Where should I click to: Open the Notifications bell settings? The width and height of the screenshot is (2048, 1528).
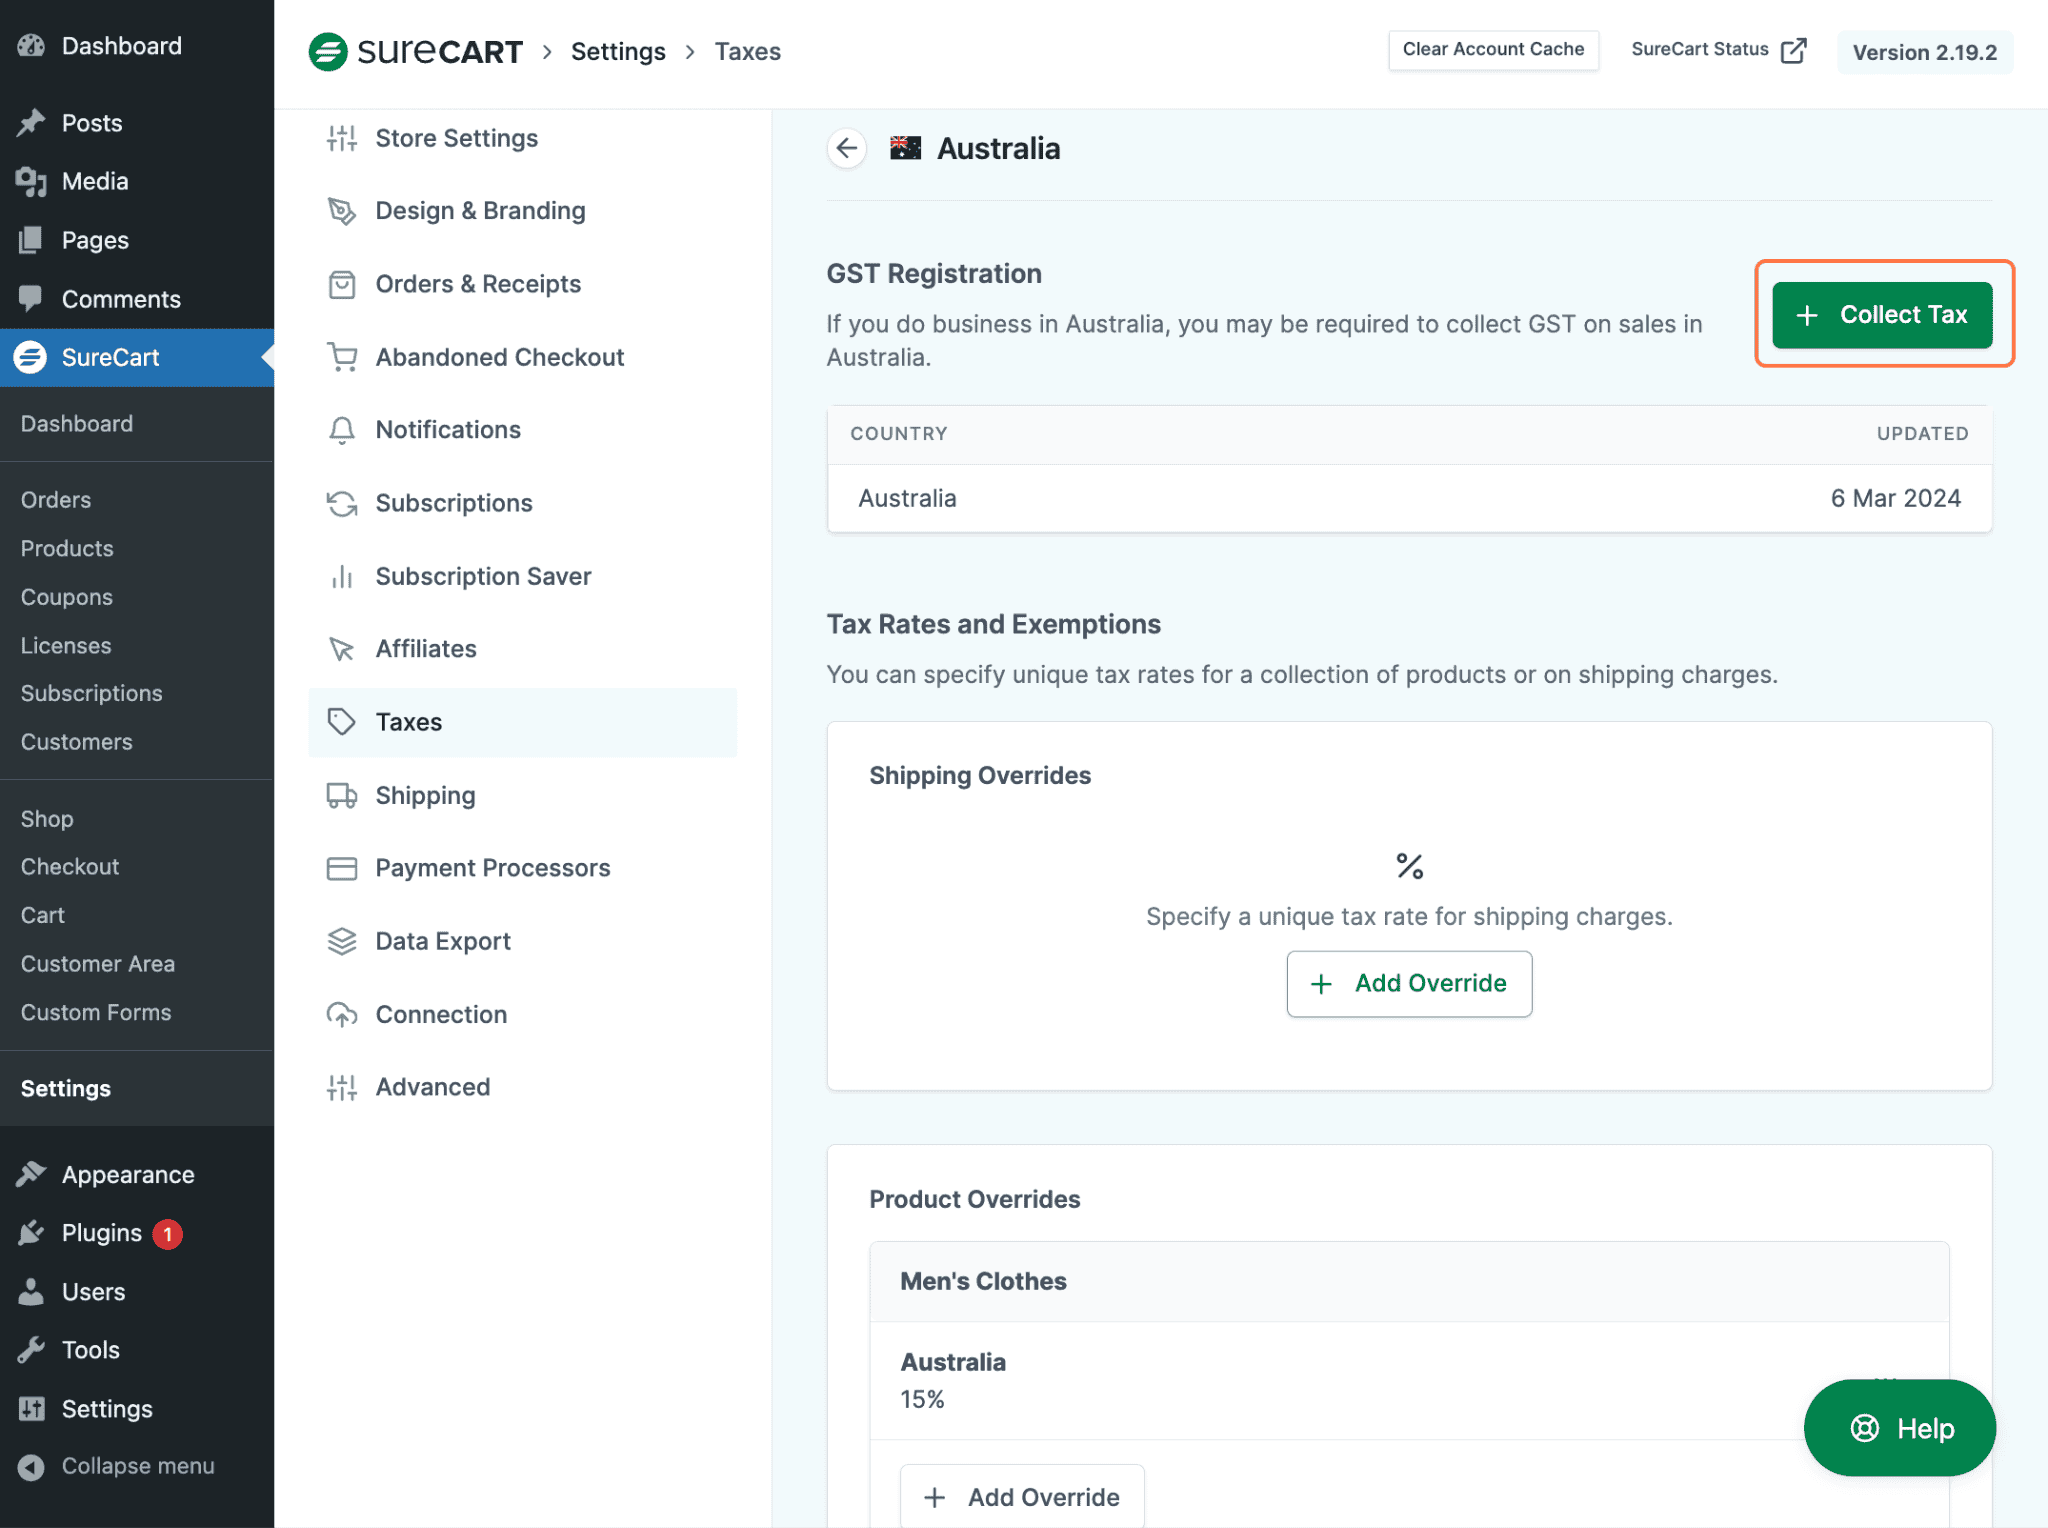coord(342,429)
